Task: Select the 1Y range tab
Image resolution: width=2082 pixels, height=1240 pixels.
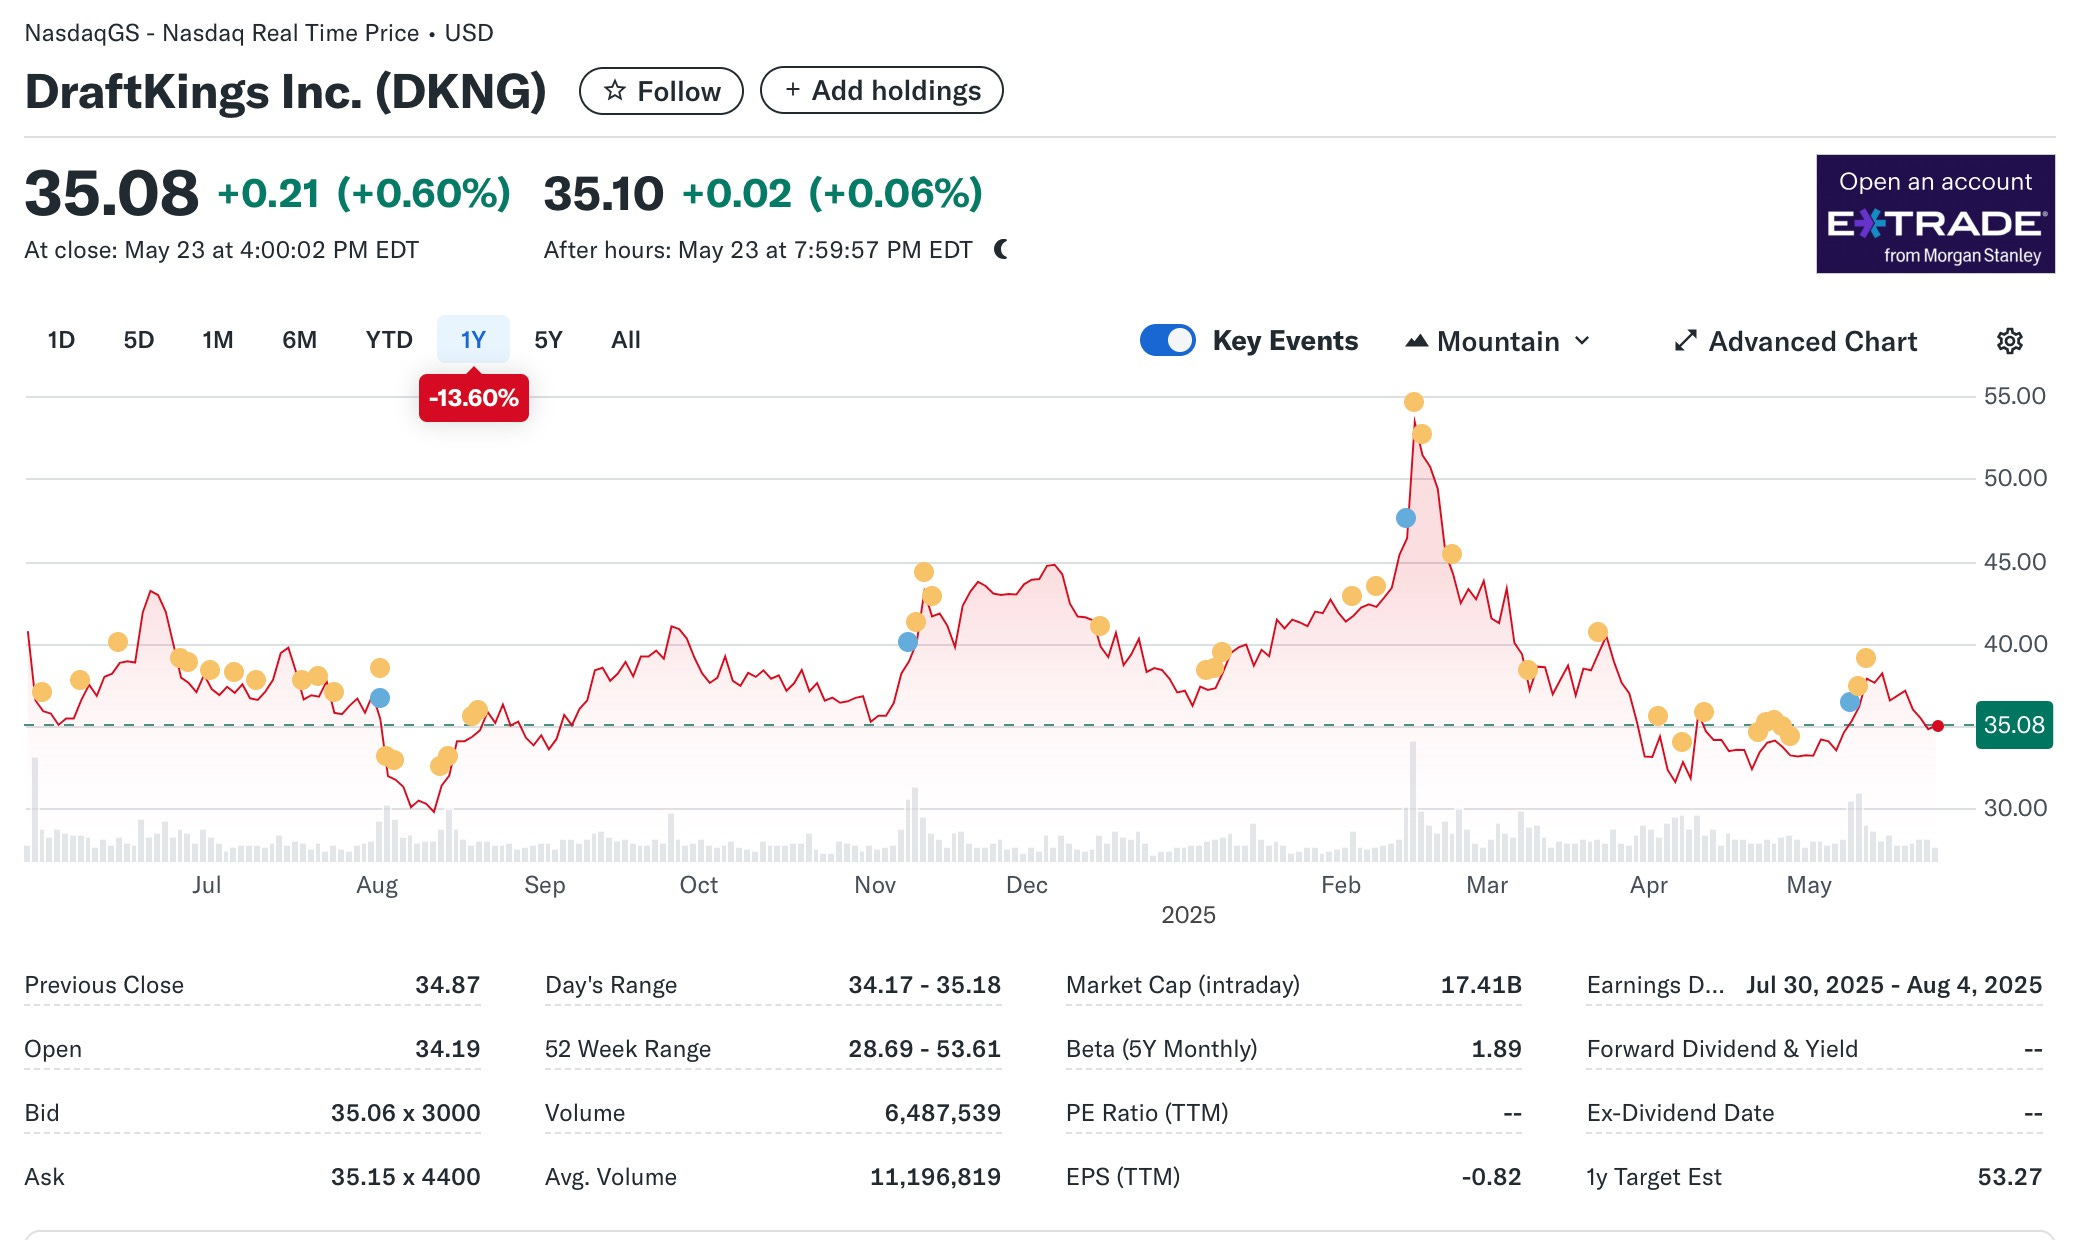Action: pos(473,340)
